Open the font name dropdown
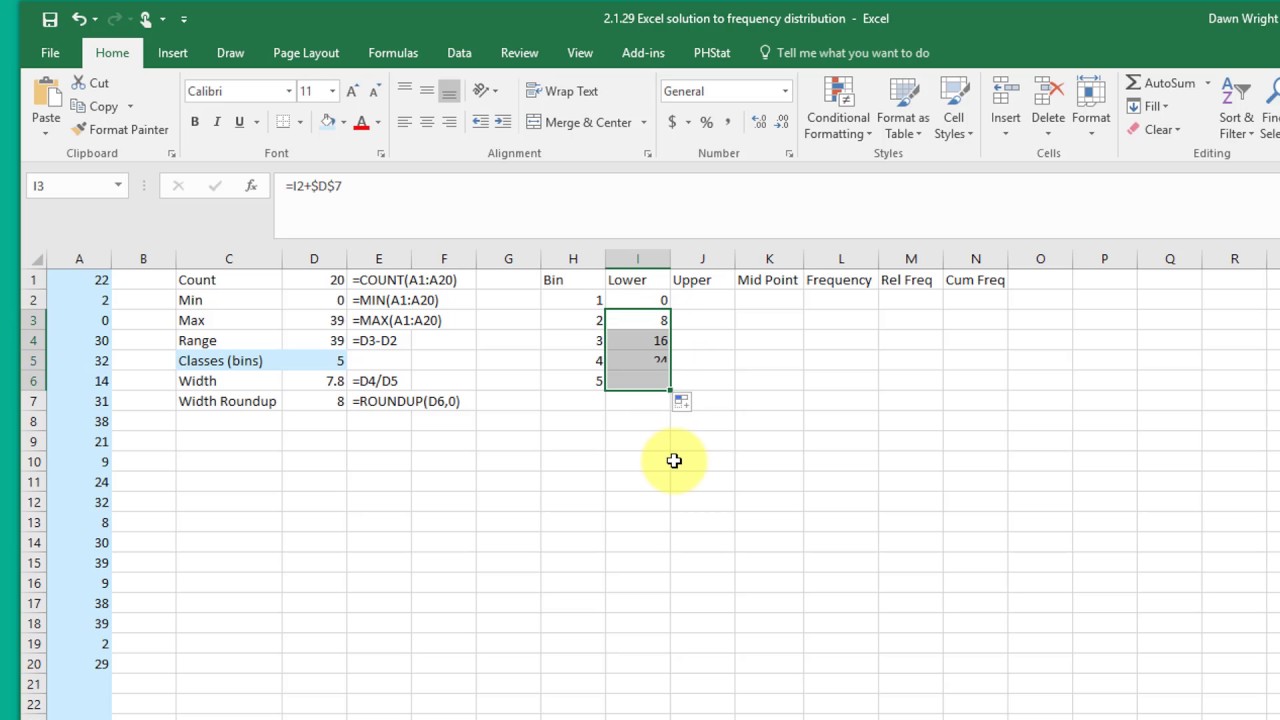Viewport: 1280px width, 720px height. (289, 91)
